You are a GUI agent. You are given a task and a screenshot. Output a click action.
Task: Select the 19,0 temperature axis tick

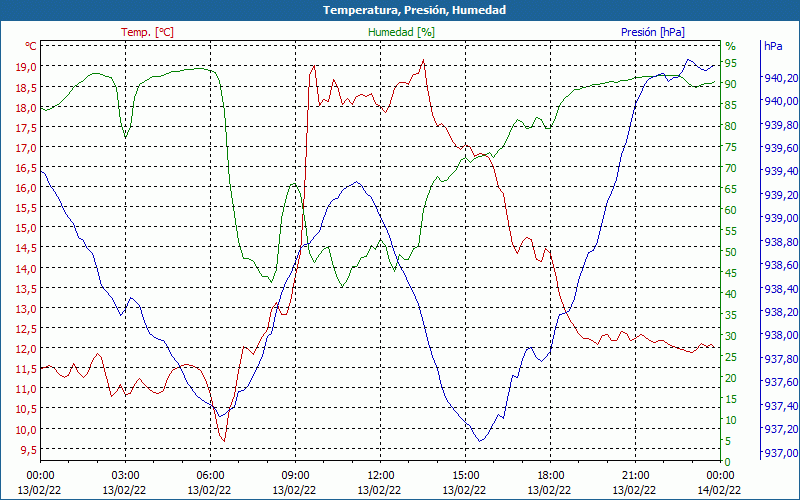pyautogui.click(x=27, y=66)
